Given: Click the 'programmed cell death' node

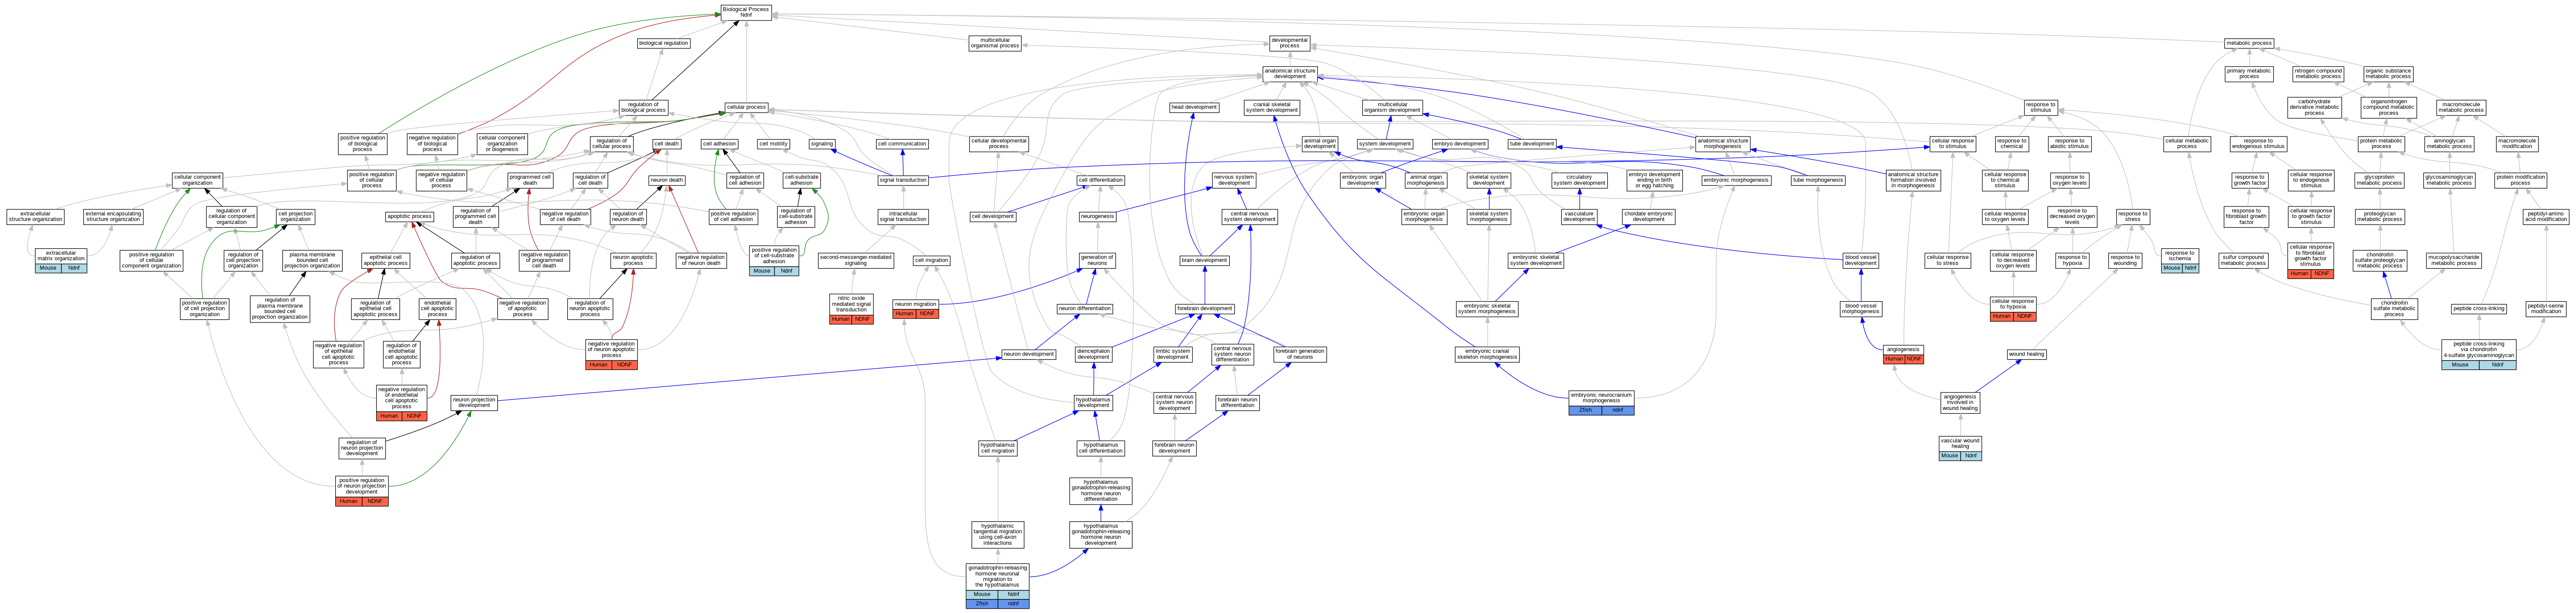Looking at the screenshot, I should [x=530, y=180].
